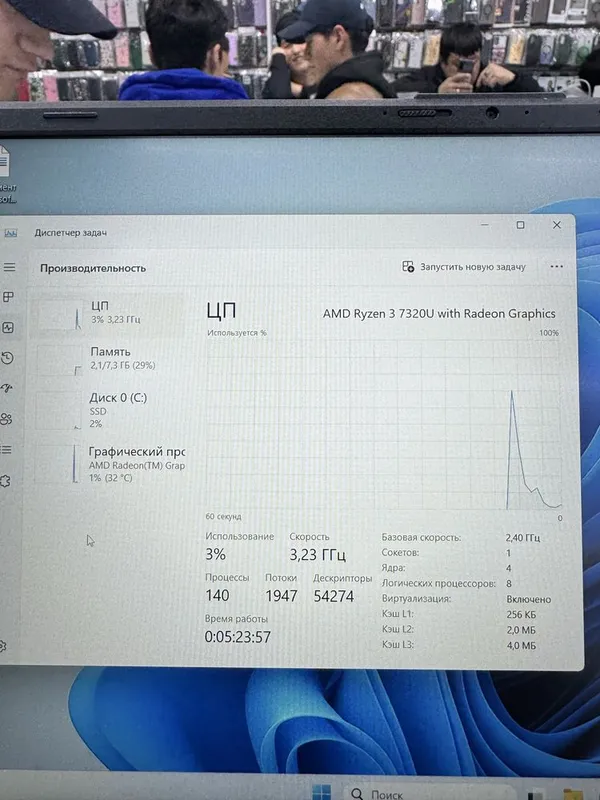
Task: Click the 'Включено' virtualization value
Action: [x=529, y=599]
